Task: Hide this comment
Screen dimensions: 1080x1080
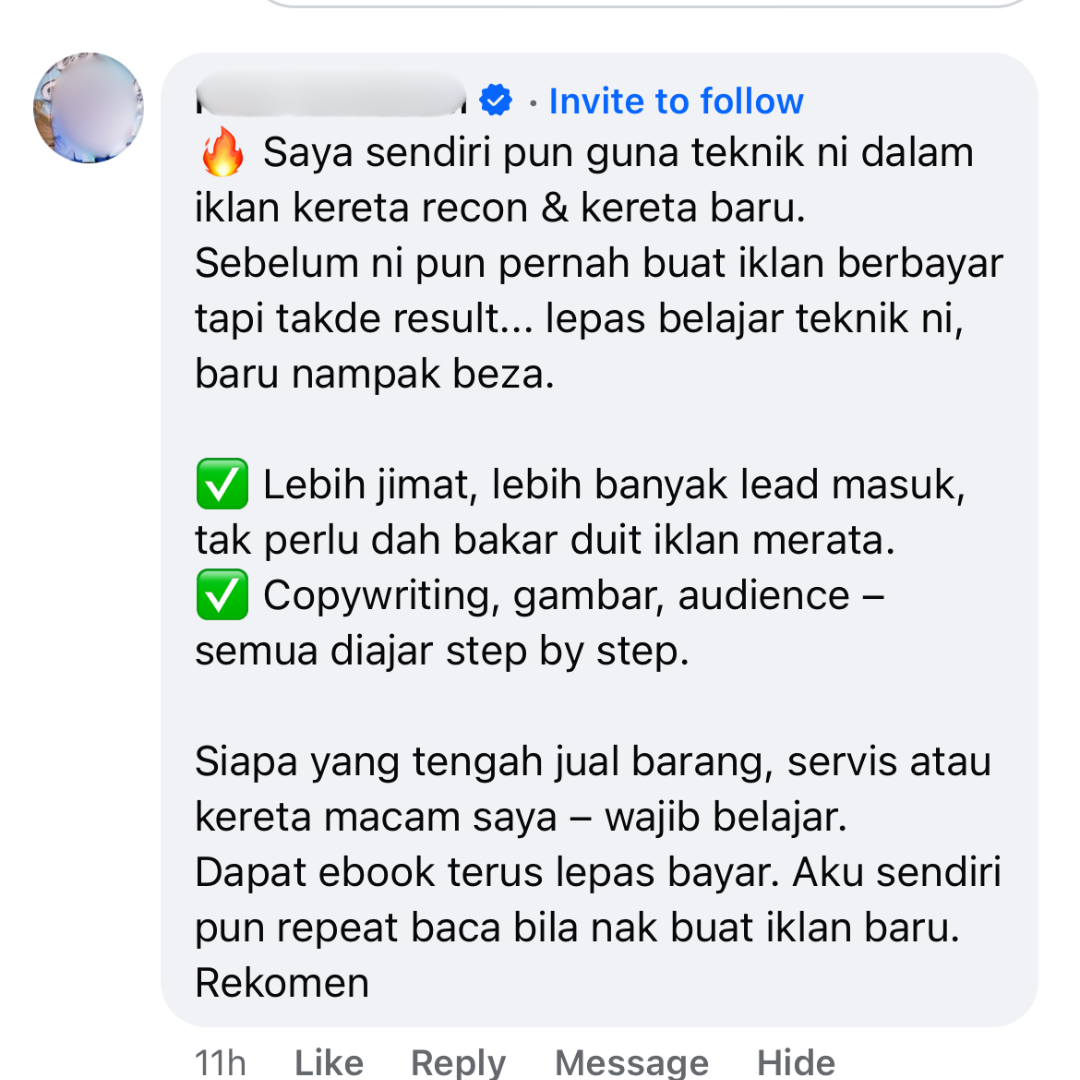Action: click(796, 1063)
